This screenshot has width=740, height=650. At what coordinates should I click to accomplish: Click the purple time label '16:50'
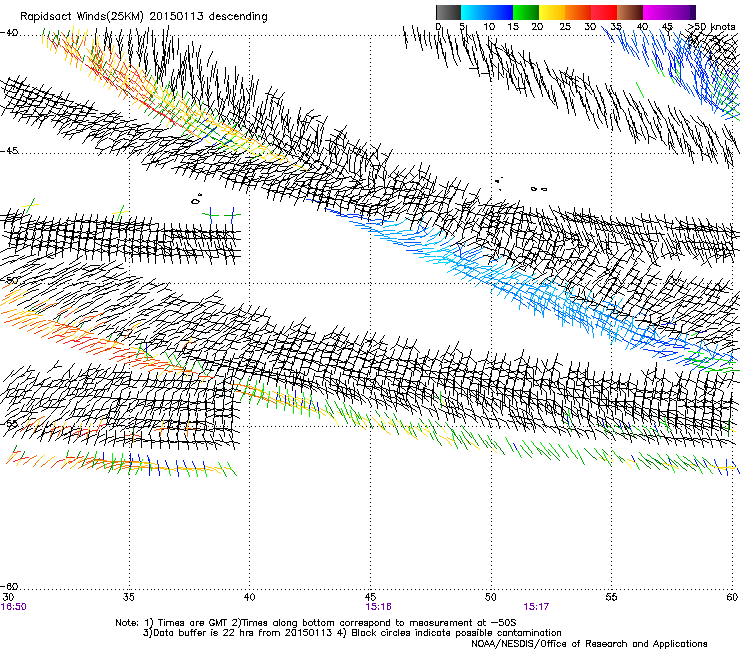[x=14, y=607]
